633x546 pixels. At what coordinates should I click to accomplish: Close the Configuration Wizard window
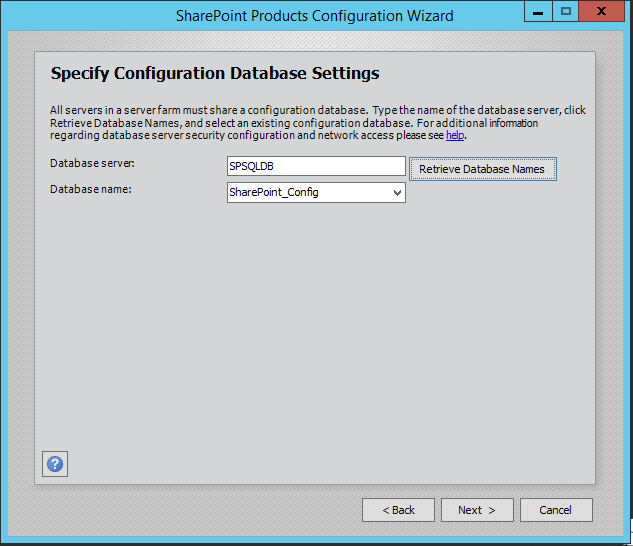pyautogui.click(x=602, y=11)
